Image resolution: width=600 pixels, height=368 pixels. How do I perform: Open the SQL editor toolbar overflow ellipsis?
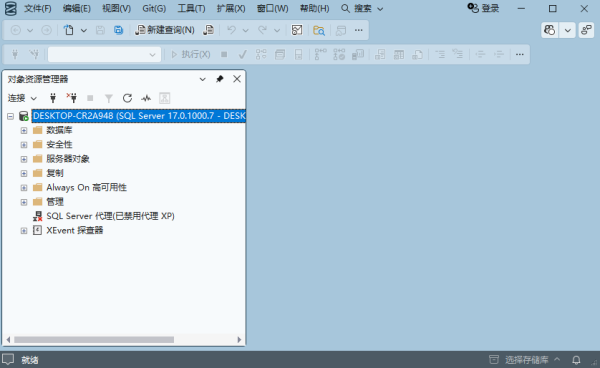520,54
